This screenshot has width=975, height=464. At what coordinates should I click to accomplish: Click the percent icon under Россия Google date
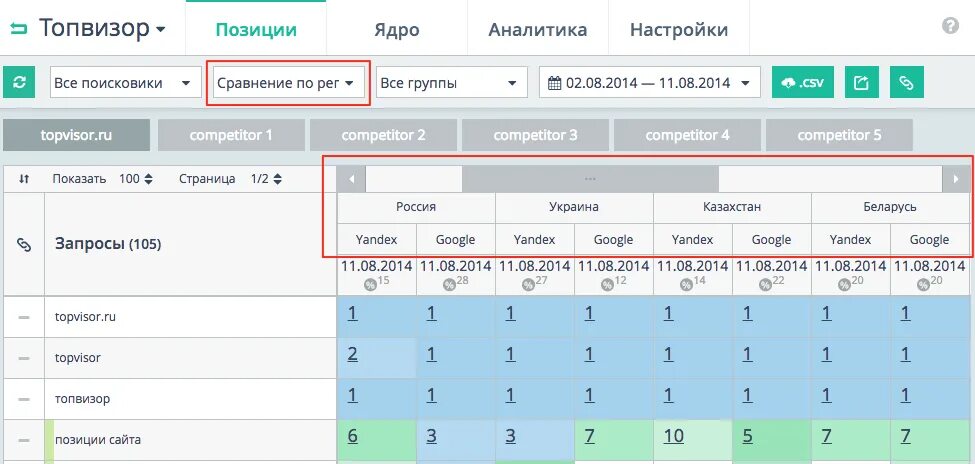[x=449, y=285]
